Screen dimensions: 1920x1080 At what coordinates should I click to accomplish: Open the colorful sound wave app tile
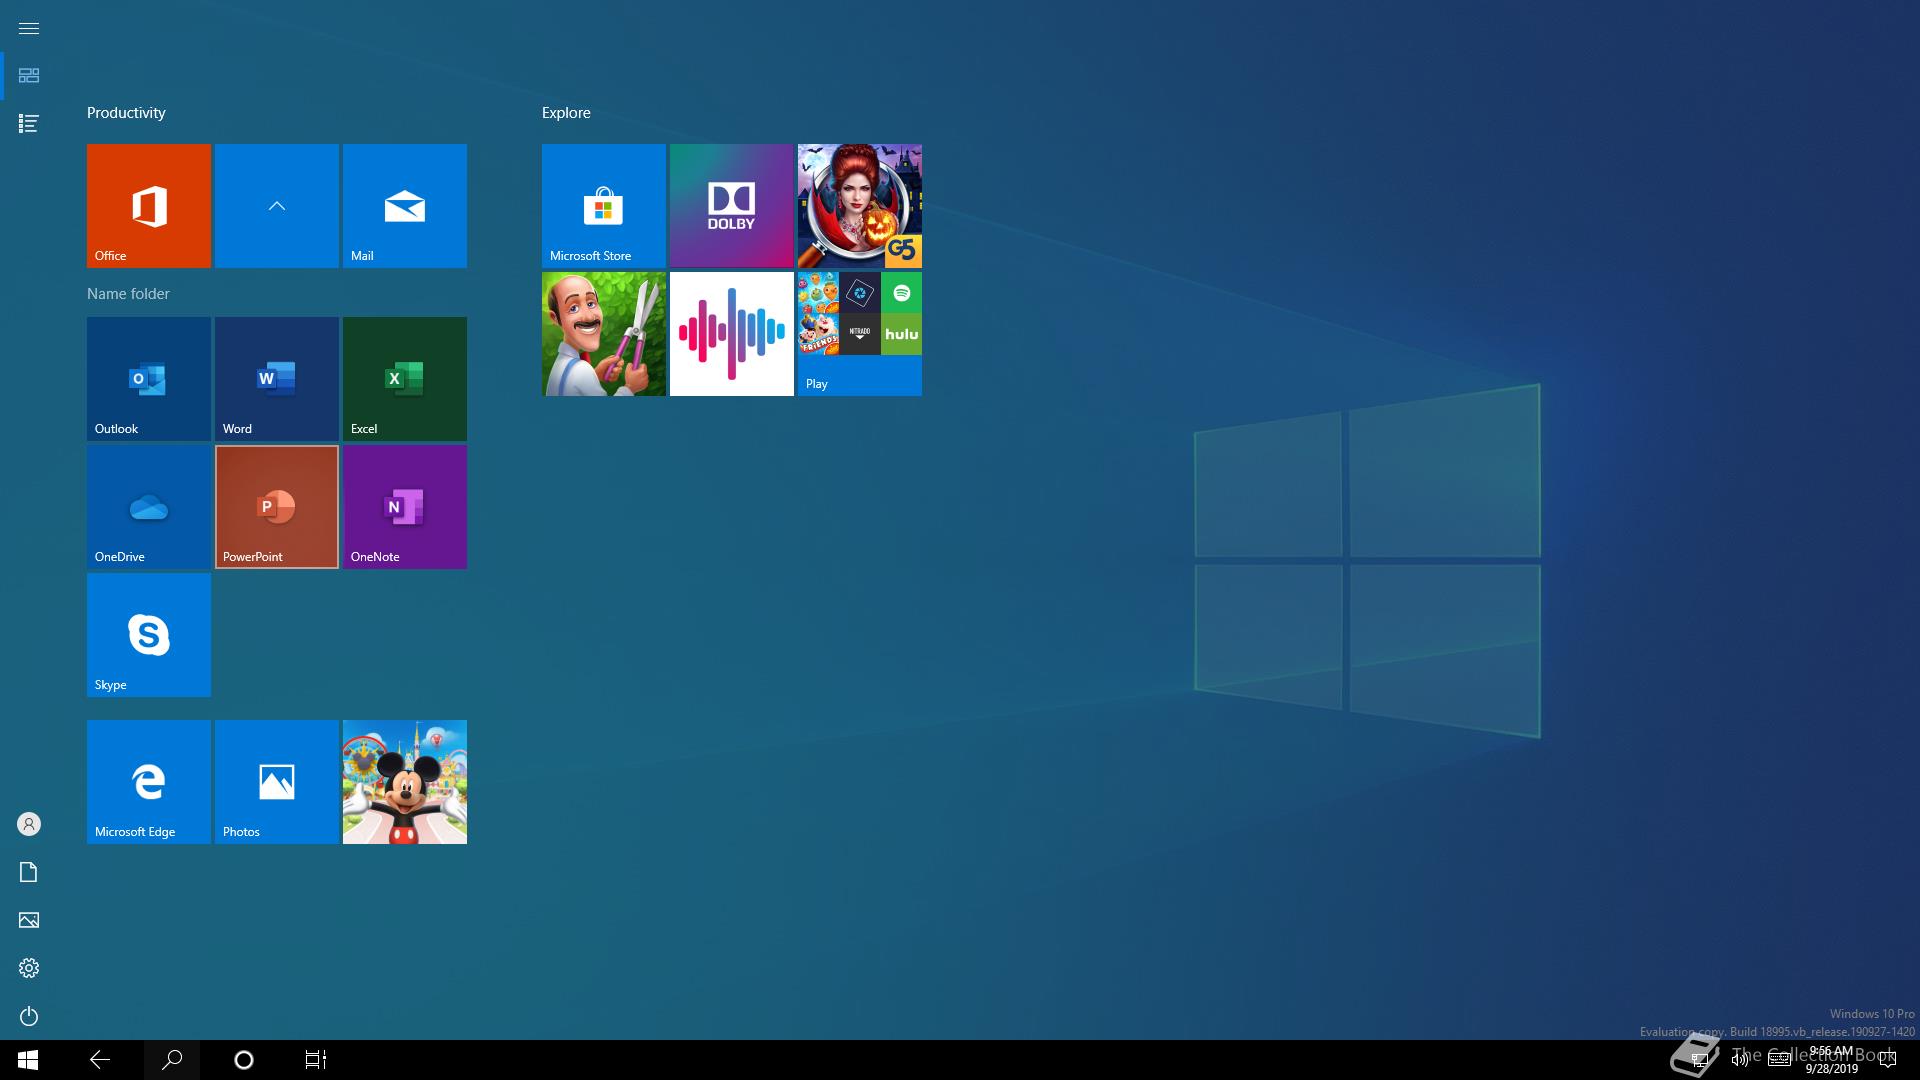(x=732, y=334)
